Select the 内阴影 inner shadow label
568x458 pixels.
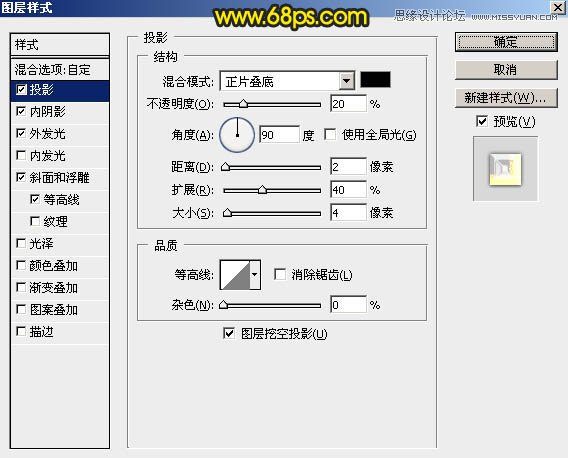click(47, 112)
